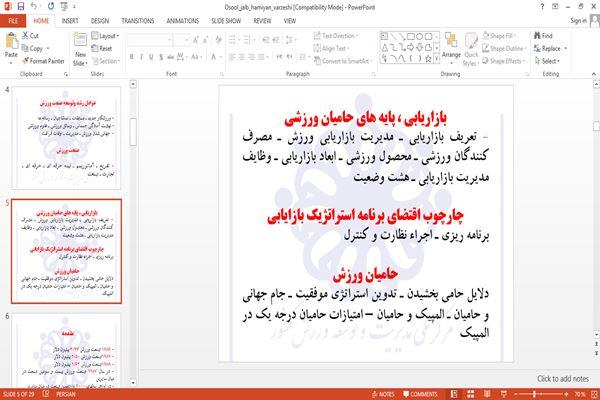
Task: Toggle left text alignment
Action: coord(232,57)
